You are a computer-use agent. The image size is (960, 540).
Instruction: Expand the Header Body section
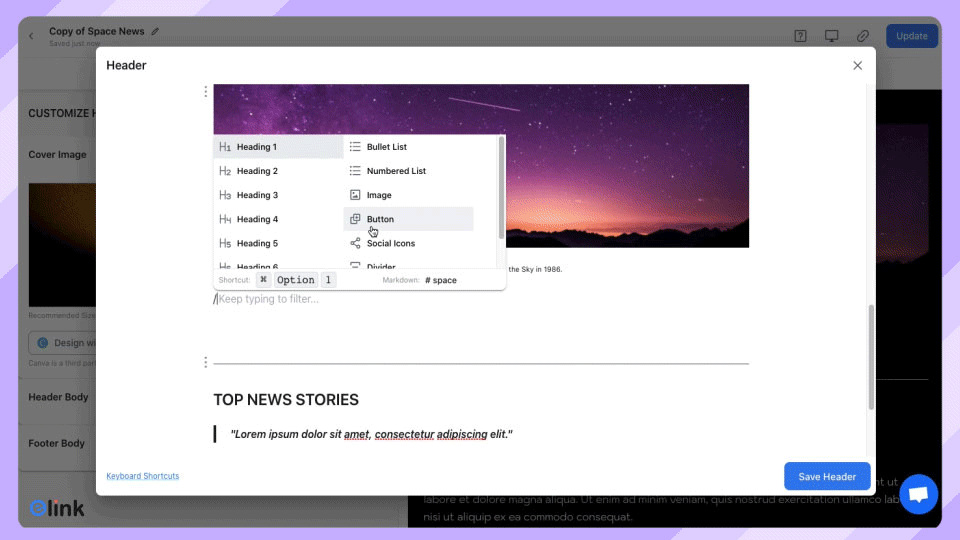(58, 397)
